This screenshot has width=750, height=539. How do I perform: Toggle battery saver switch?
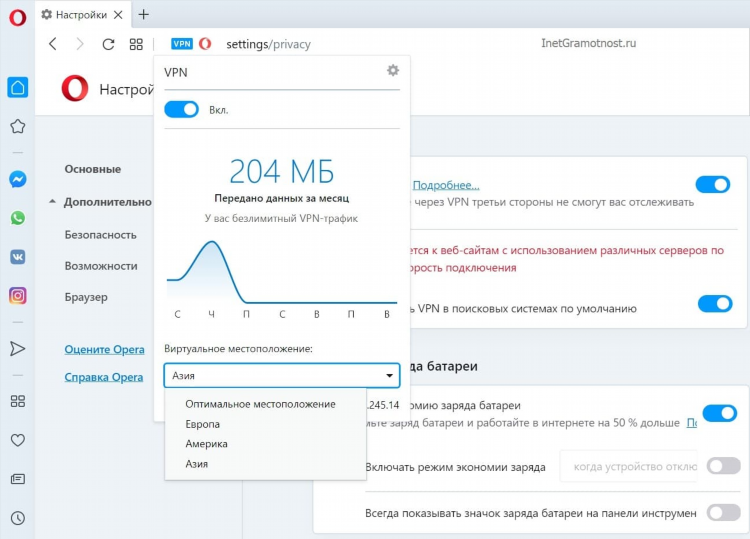720,414
